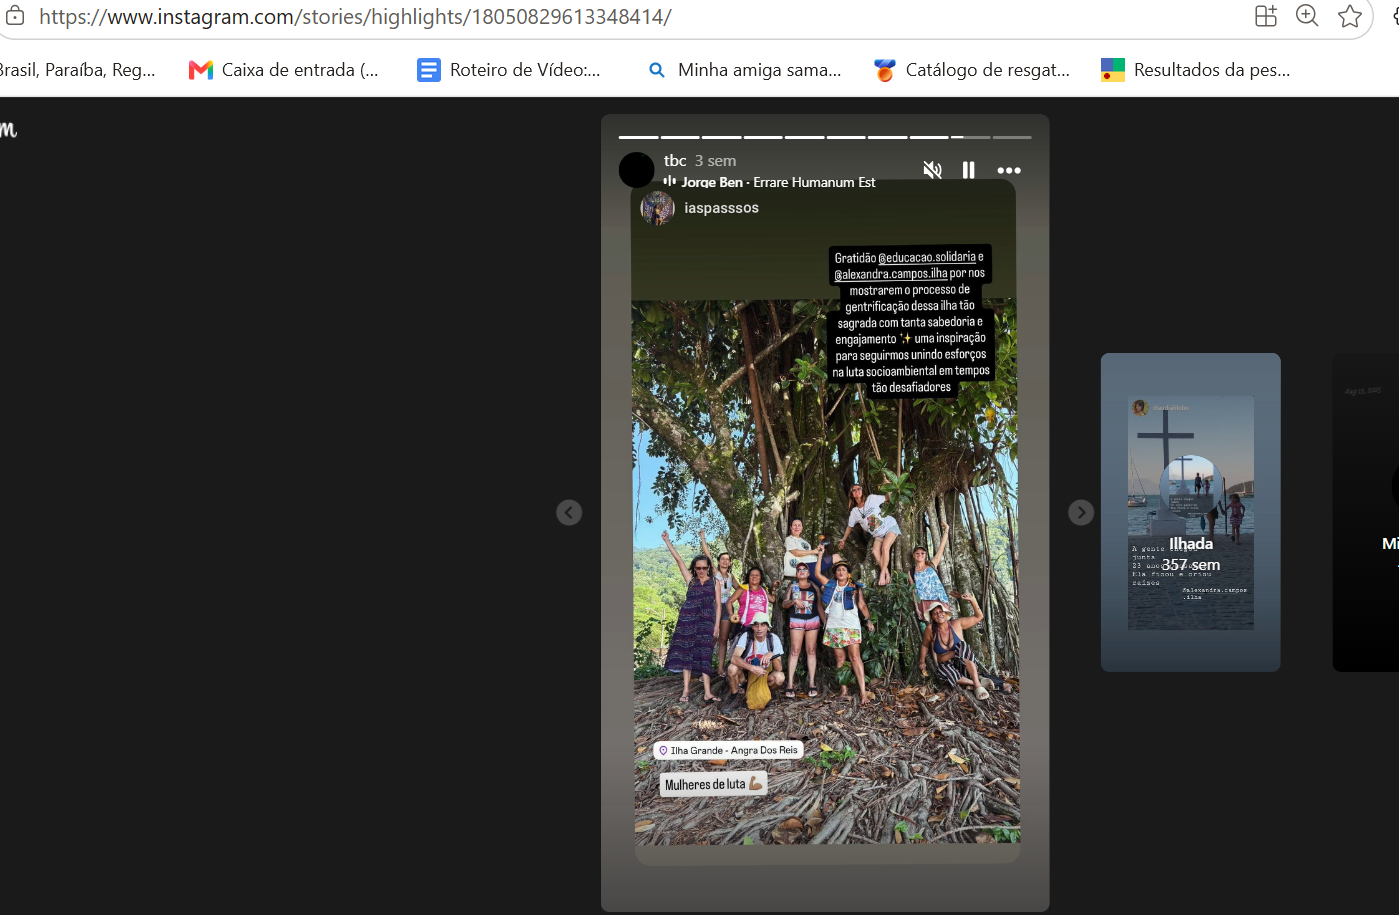This screenshot has height=915, width=1399.
Task: View site information via the lock icon
Action: [x=15, y=16]
